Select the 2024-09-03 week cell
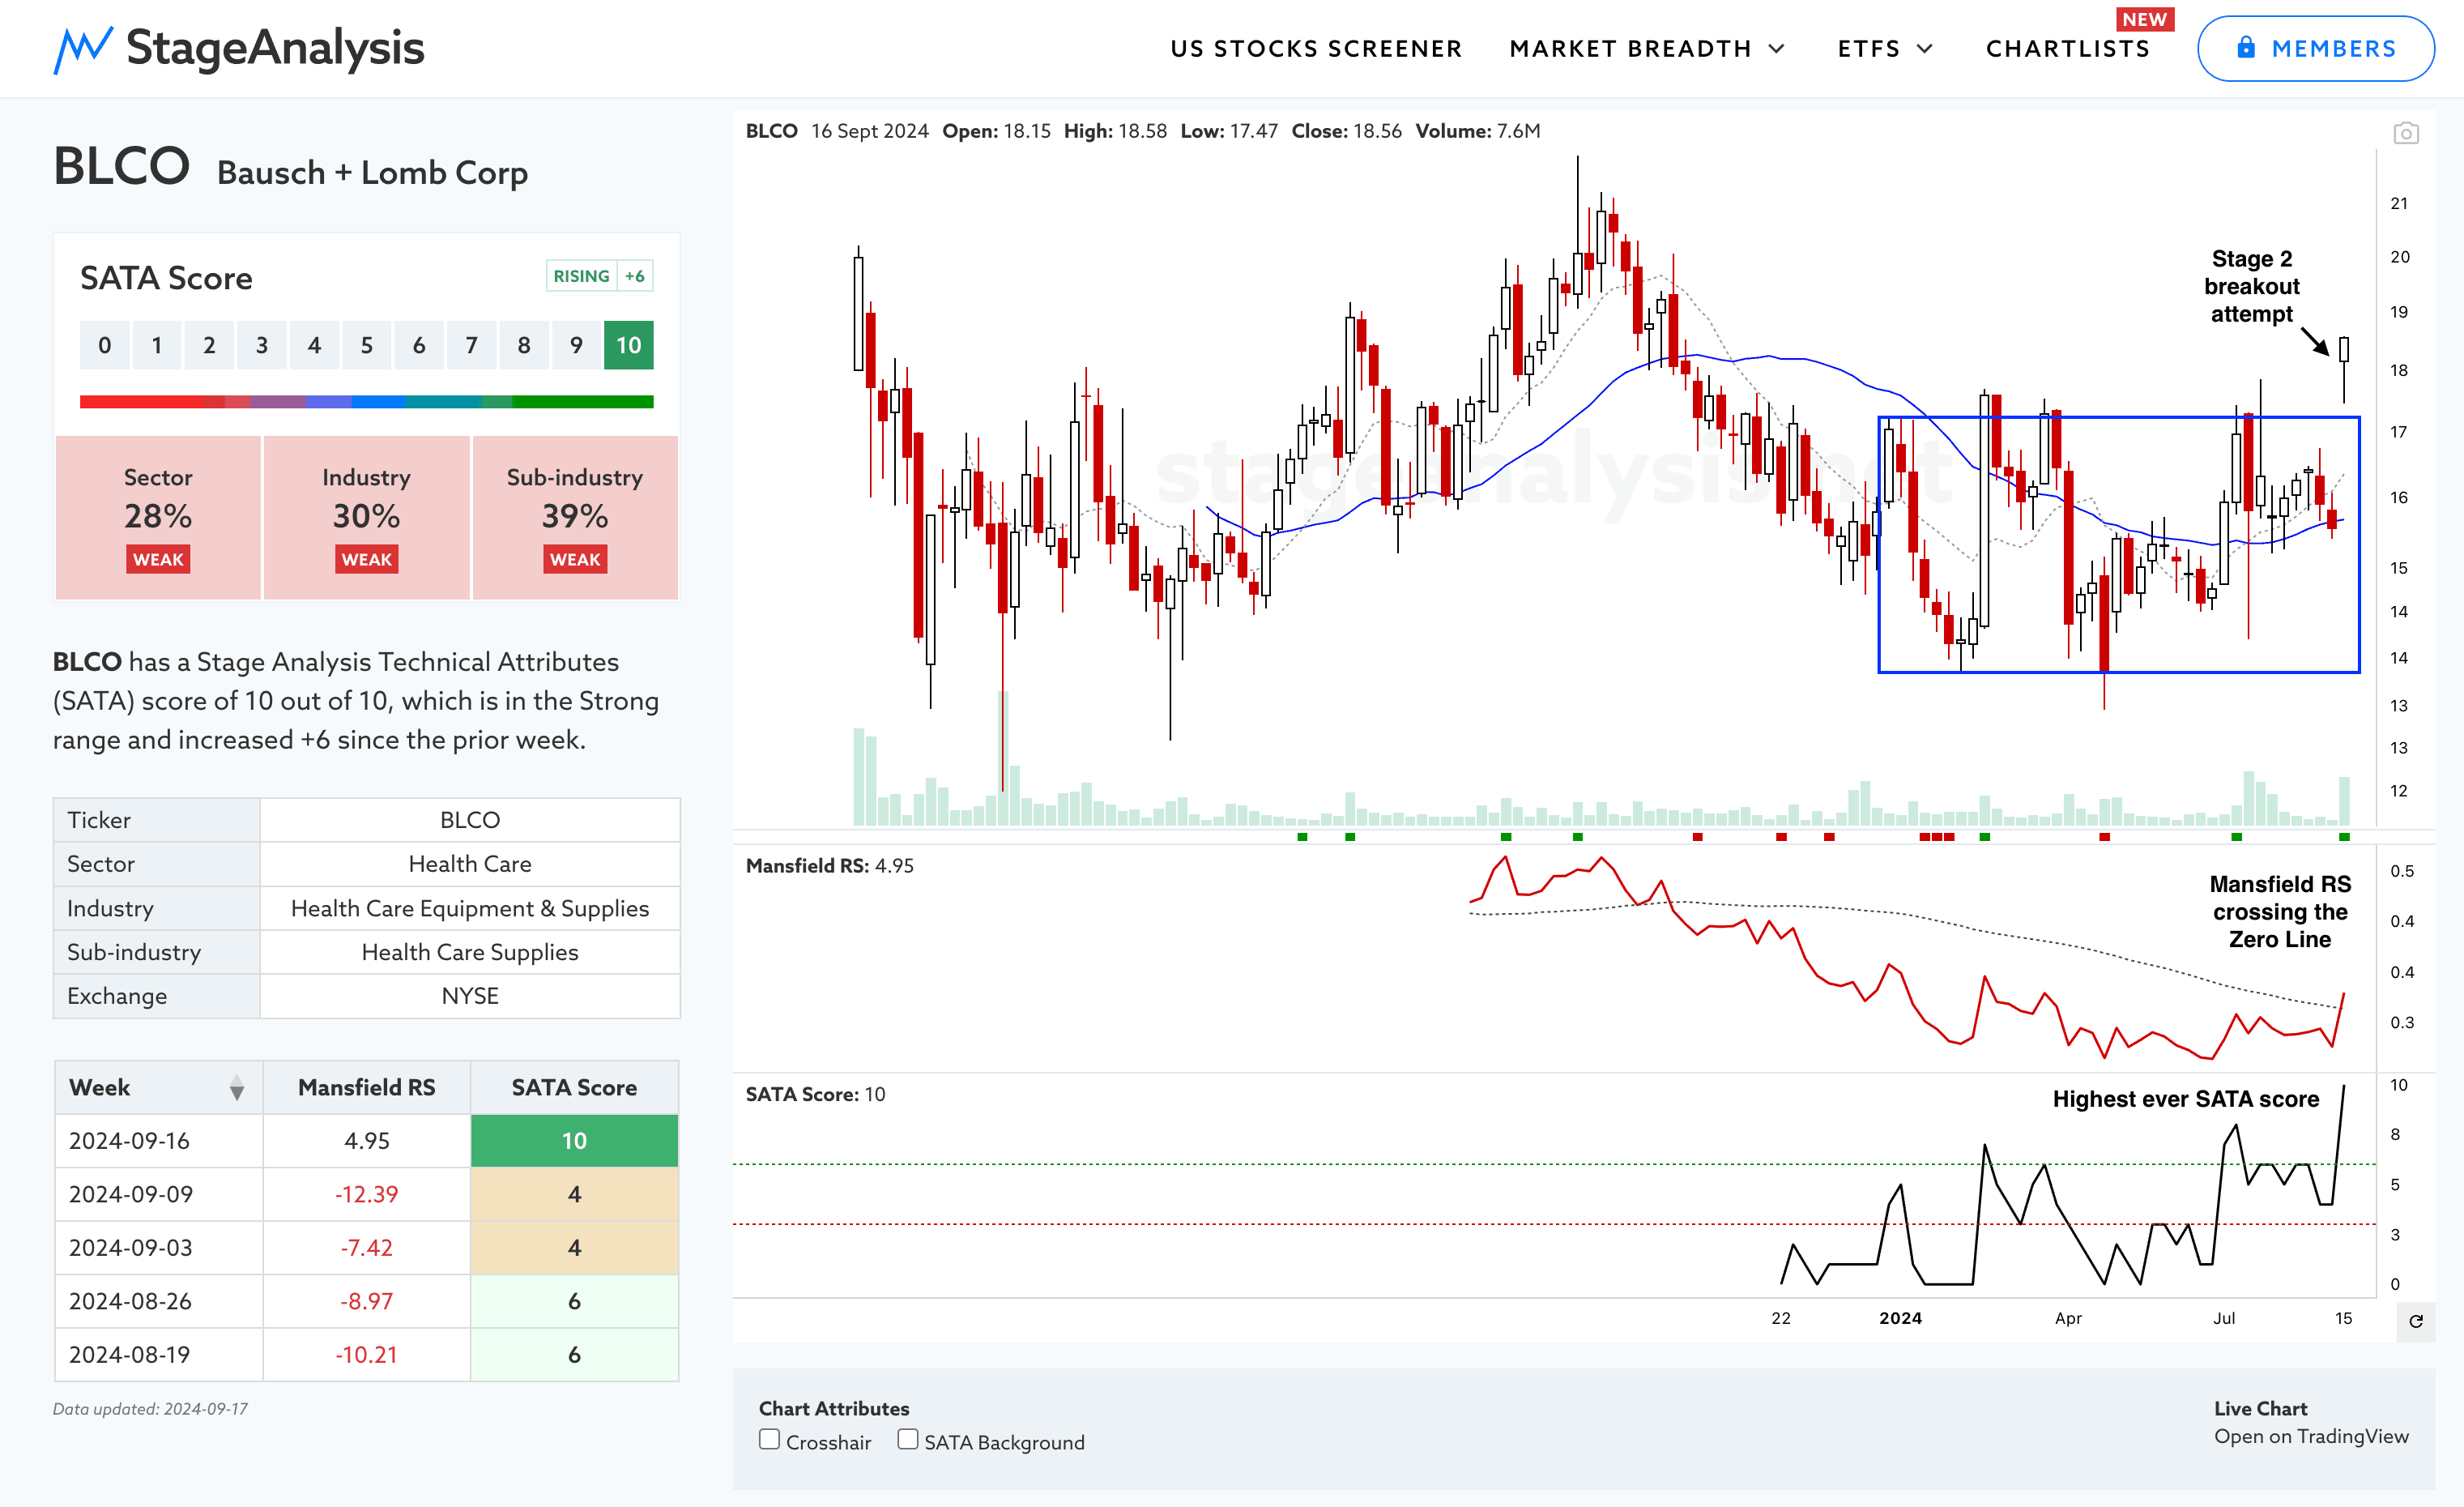The width and height of the screenshot is (2464, 1507). point(158,1248)
